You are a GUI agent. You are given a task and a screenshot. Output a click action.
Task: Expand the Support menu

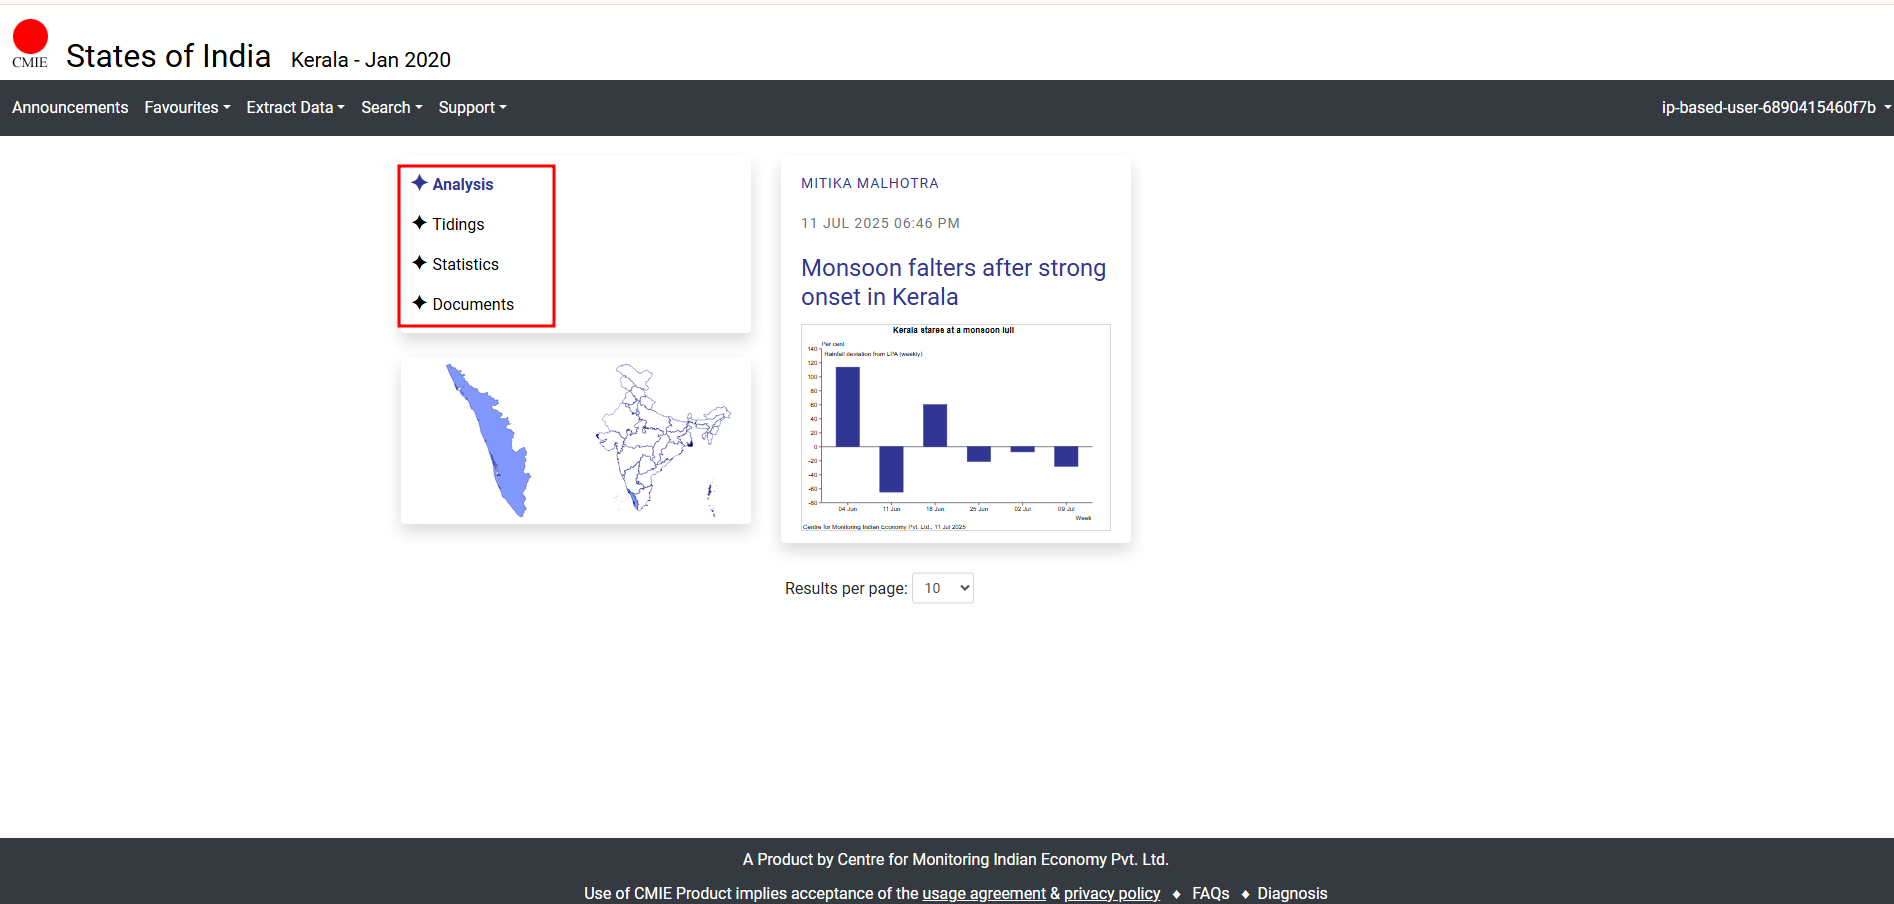(x=472, y=107)
